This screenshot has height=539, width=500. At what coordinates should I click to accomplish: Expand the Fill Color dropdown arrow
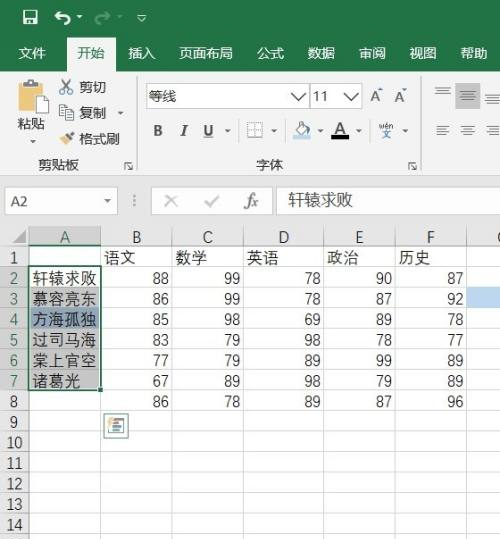pyautogui.click(x=320, y=131)
